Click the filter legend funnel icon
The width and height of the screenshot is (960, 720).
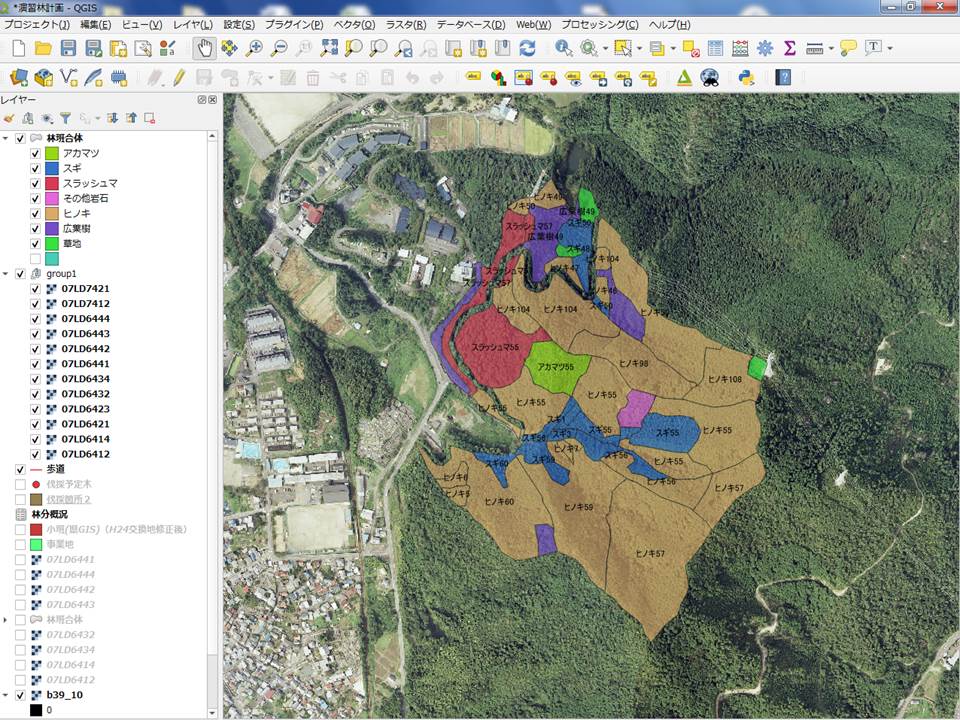(x=65, y=118)
